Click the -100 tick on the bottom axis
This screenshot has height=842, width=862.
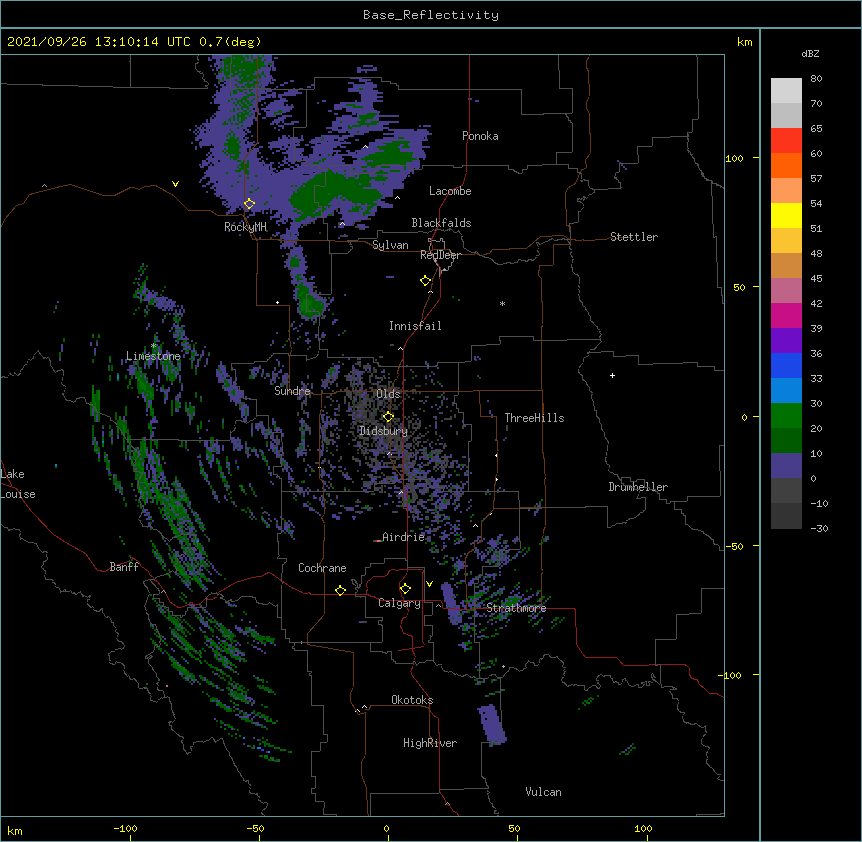click(126, 828)
